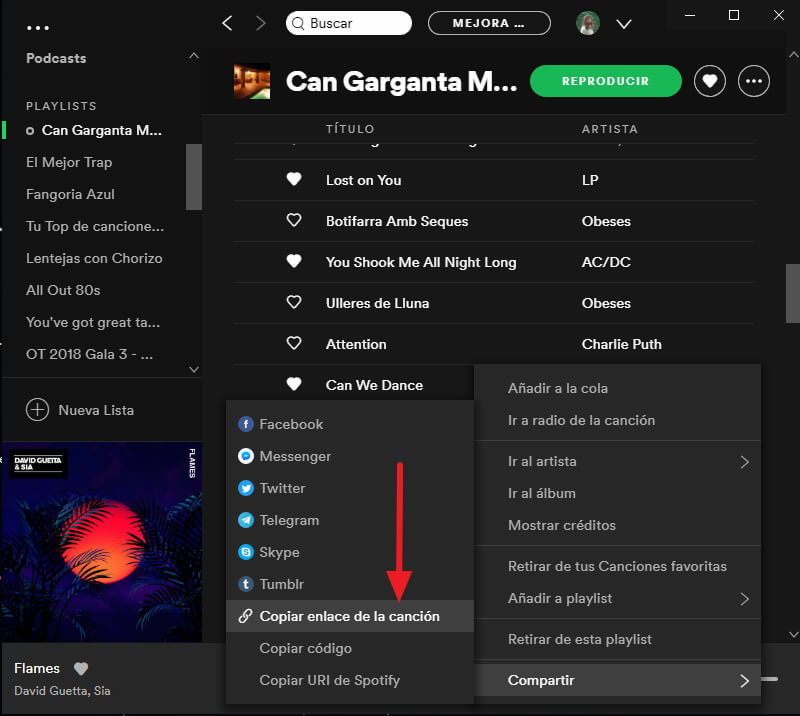Click the user profile avatar
The width and height of the screenshot is (800, 716).
click(x=588, y=23)
